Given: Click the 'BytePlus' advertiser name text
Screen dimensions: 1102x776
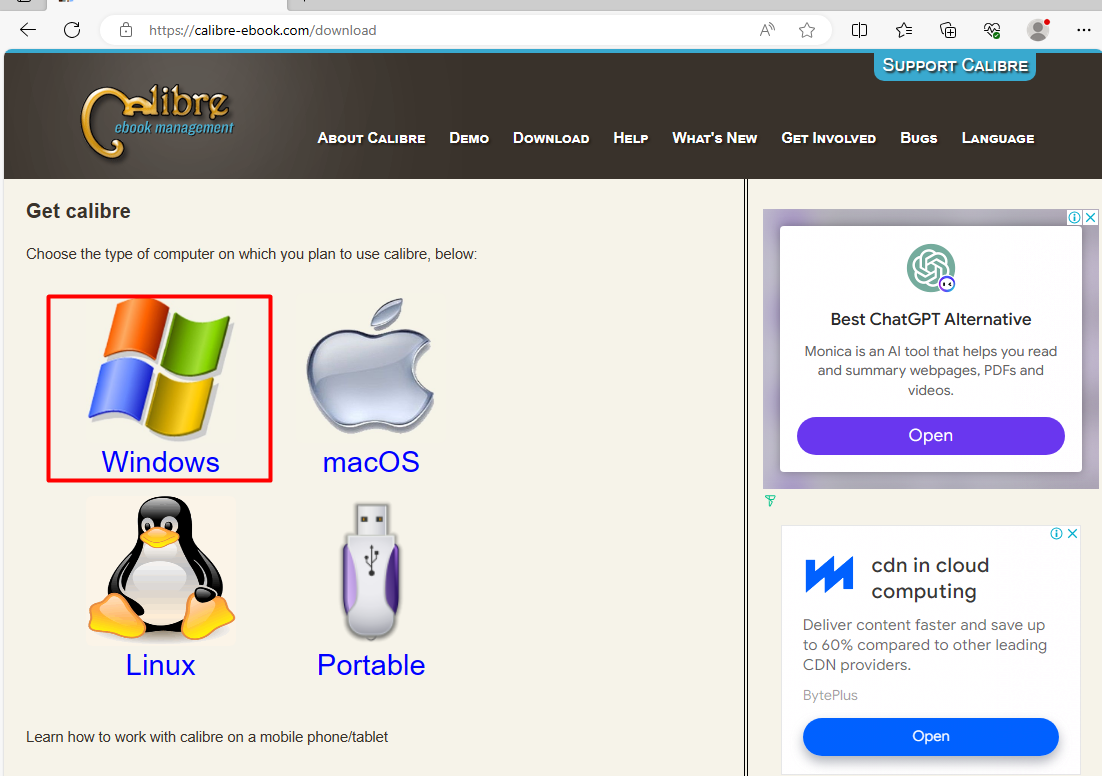Looking at the screenshot, I should point(830,695).
